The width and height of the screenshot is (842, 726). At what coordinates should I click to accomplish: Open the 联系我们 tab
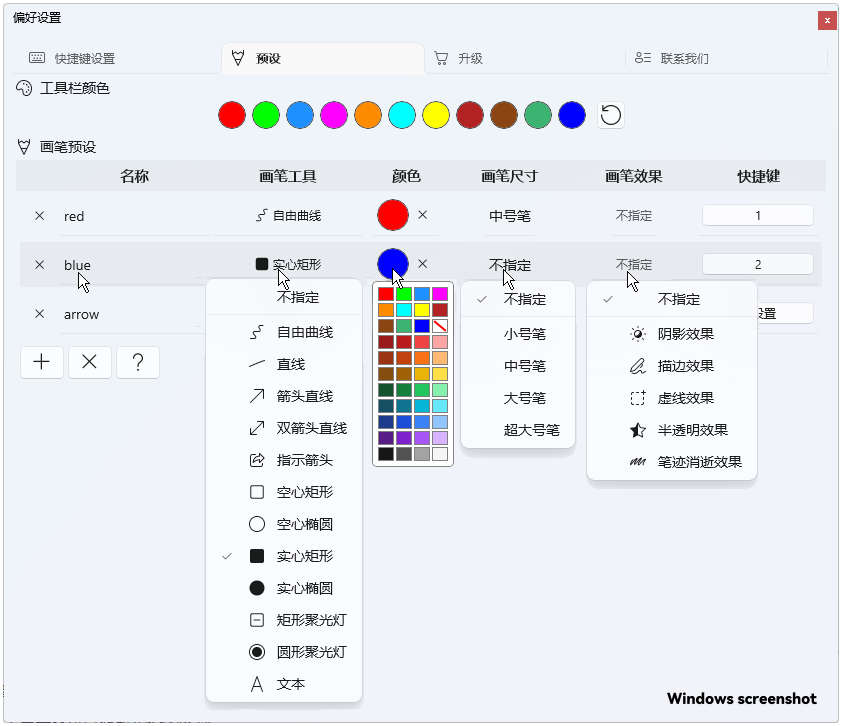(x=671, y=58)
